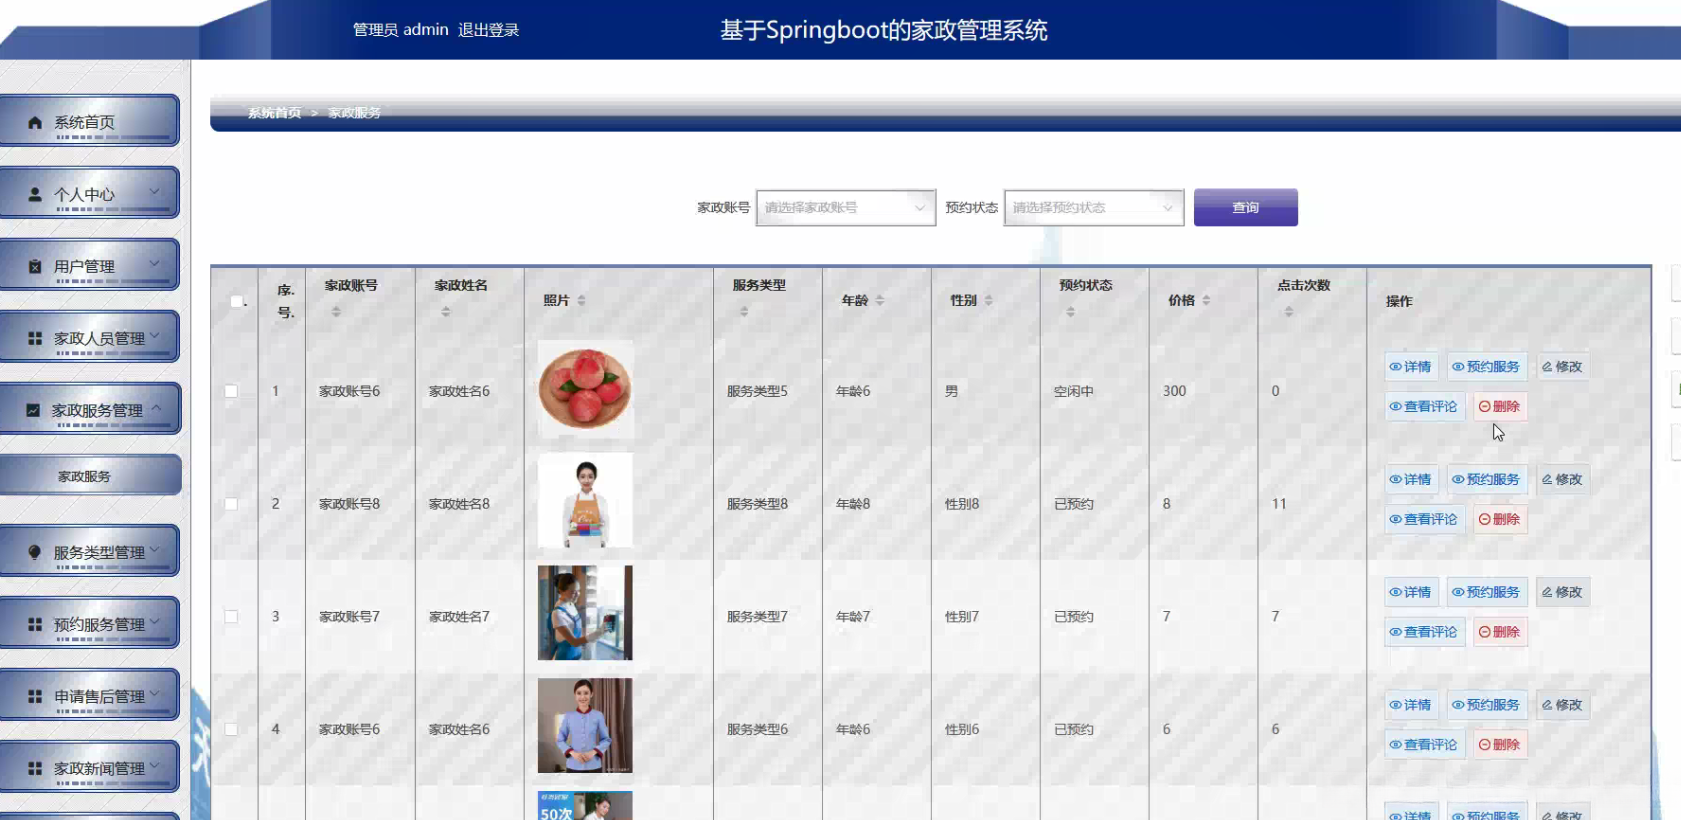Delete row 2 with 删除 button
Viewport: 1681px width, 820px height.
point(1500,520)
